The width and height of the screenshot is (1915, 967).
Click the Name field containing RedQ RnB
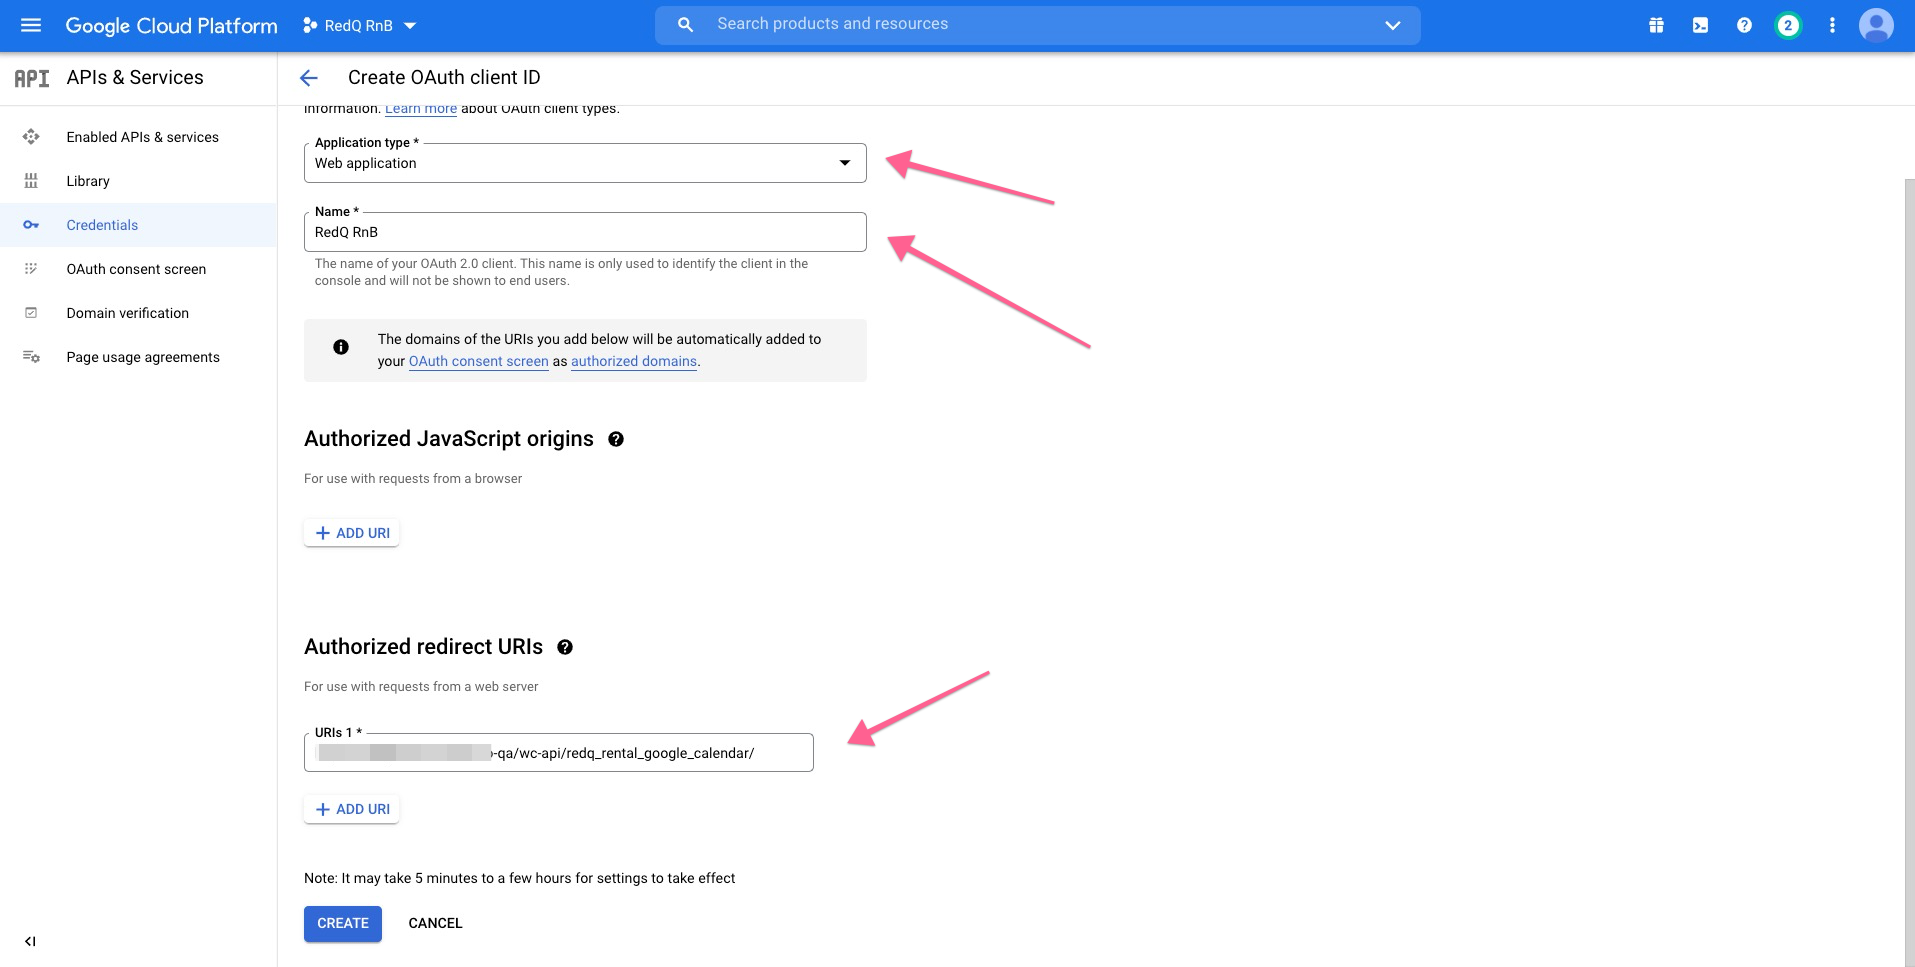[x=585, y=232]
